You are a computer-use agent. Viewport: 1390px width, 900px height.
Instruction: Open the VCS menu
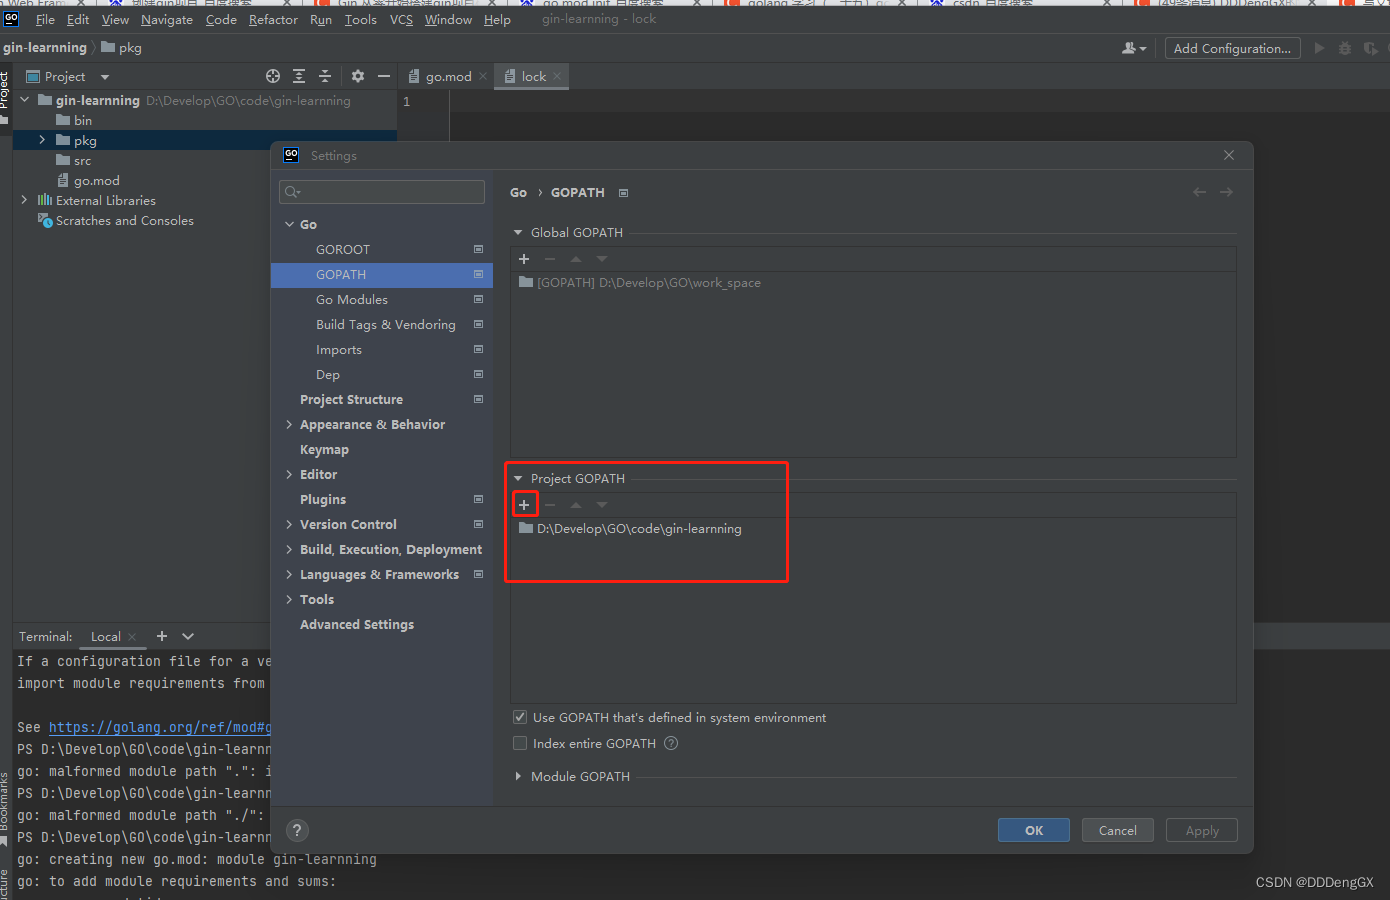(x=401, y=19)
